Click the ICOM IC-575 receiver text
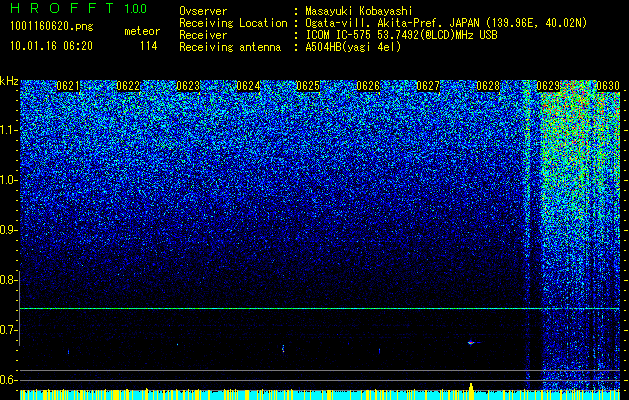Image resolution: width=629 pixels, height=400 pixels. pyautogui.click(x=401, y=35)
